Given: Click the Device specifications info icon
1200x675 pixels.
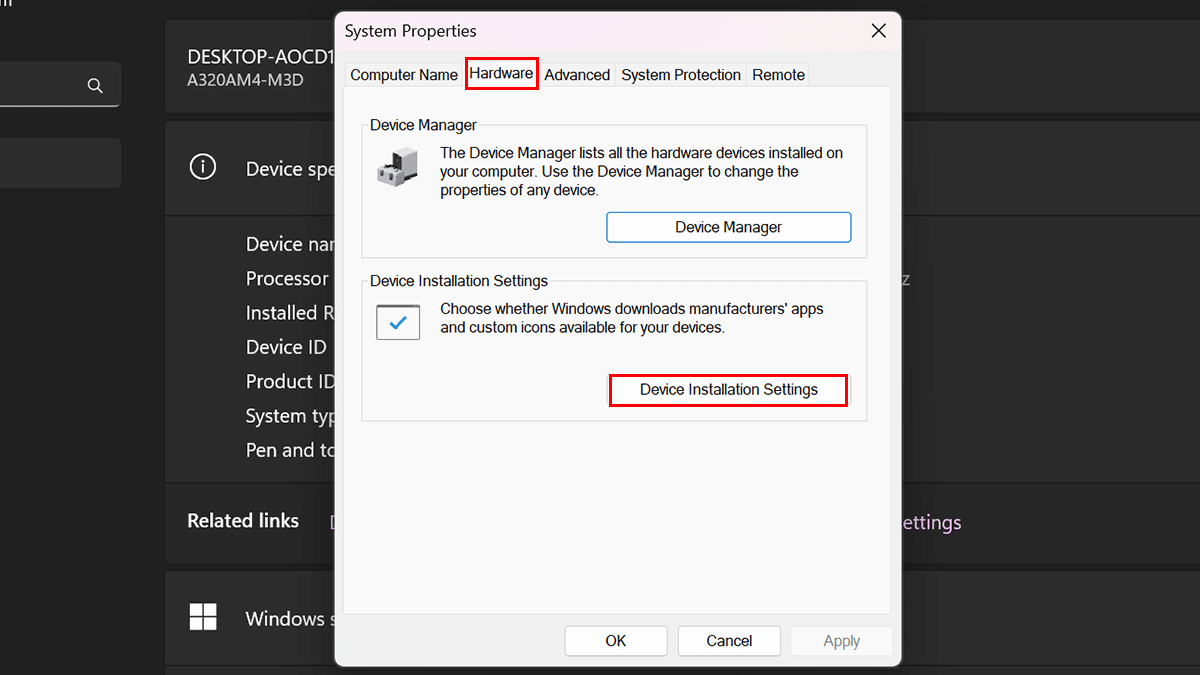Looking at the screenshot, I should click(x=203, y=167).
